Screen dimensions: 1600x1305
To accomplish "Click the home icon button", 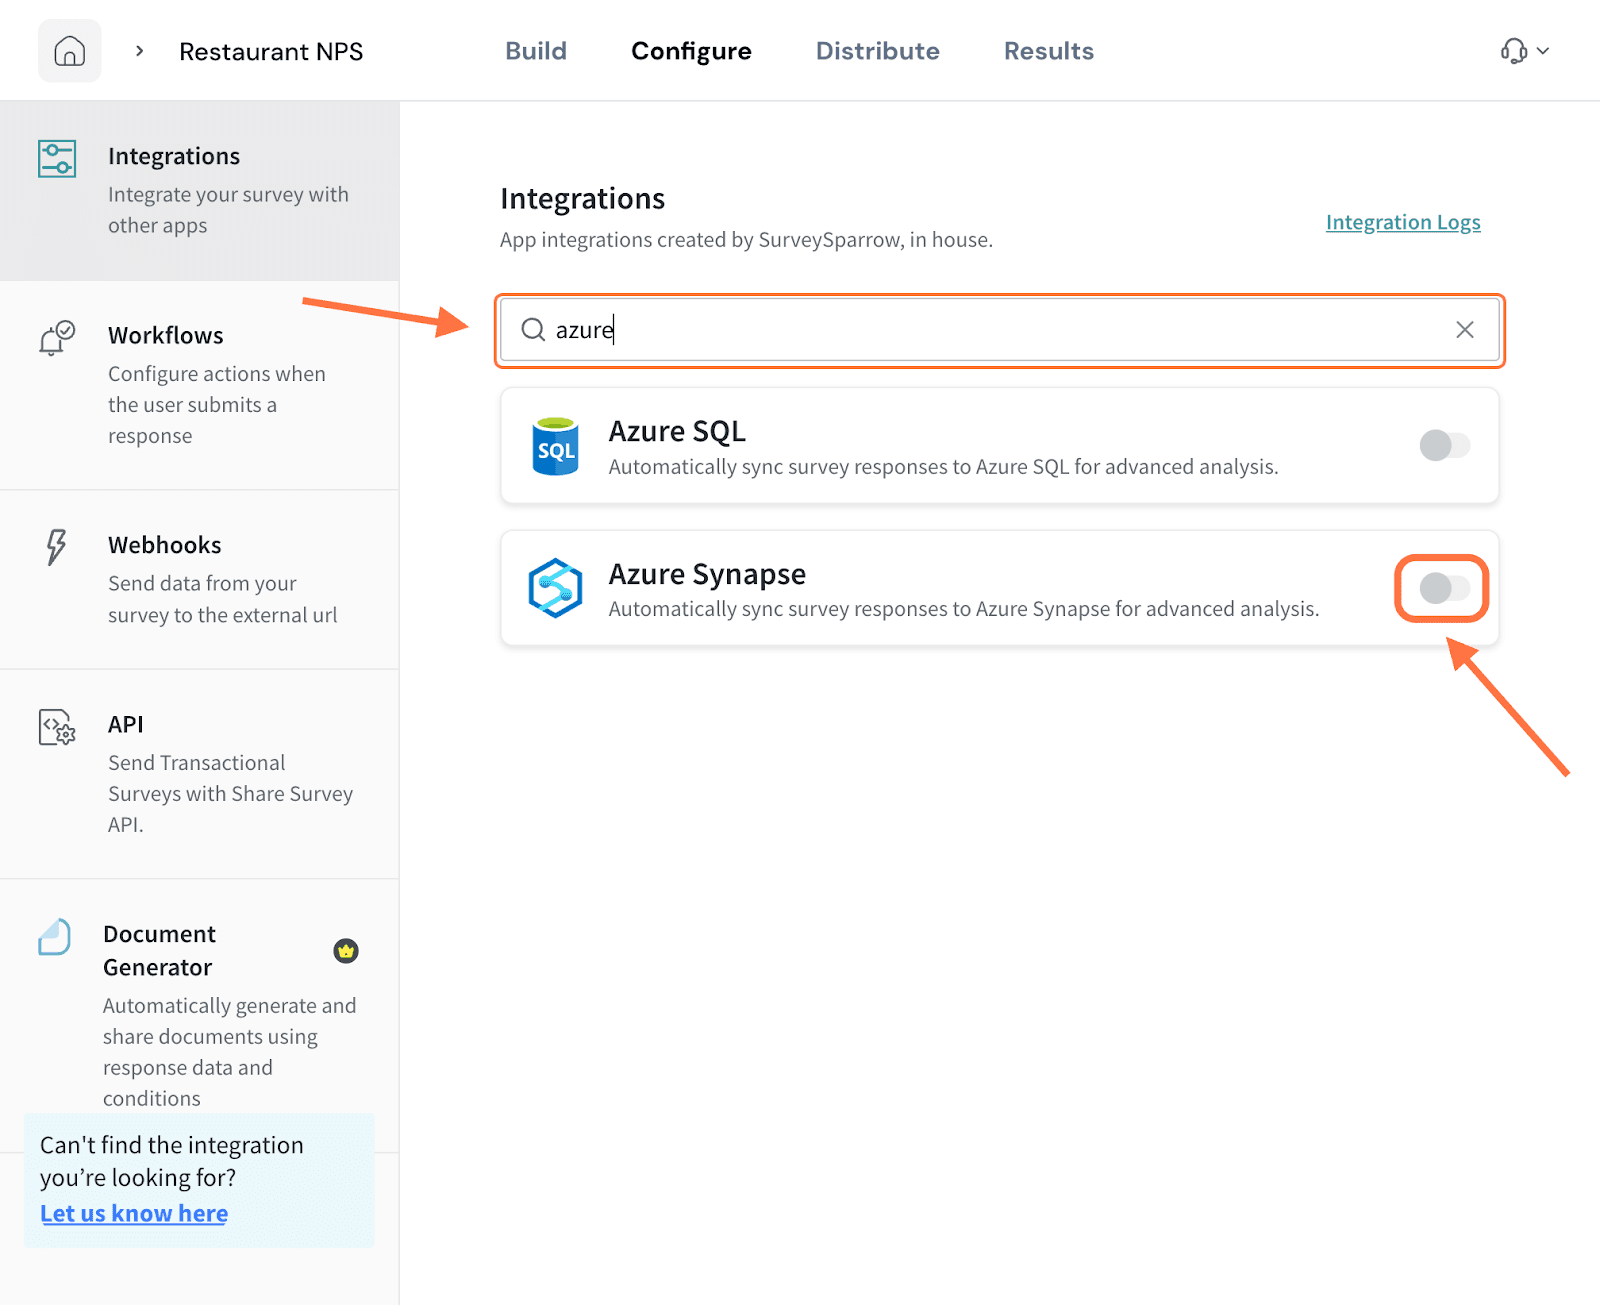I will 69,51.
